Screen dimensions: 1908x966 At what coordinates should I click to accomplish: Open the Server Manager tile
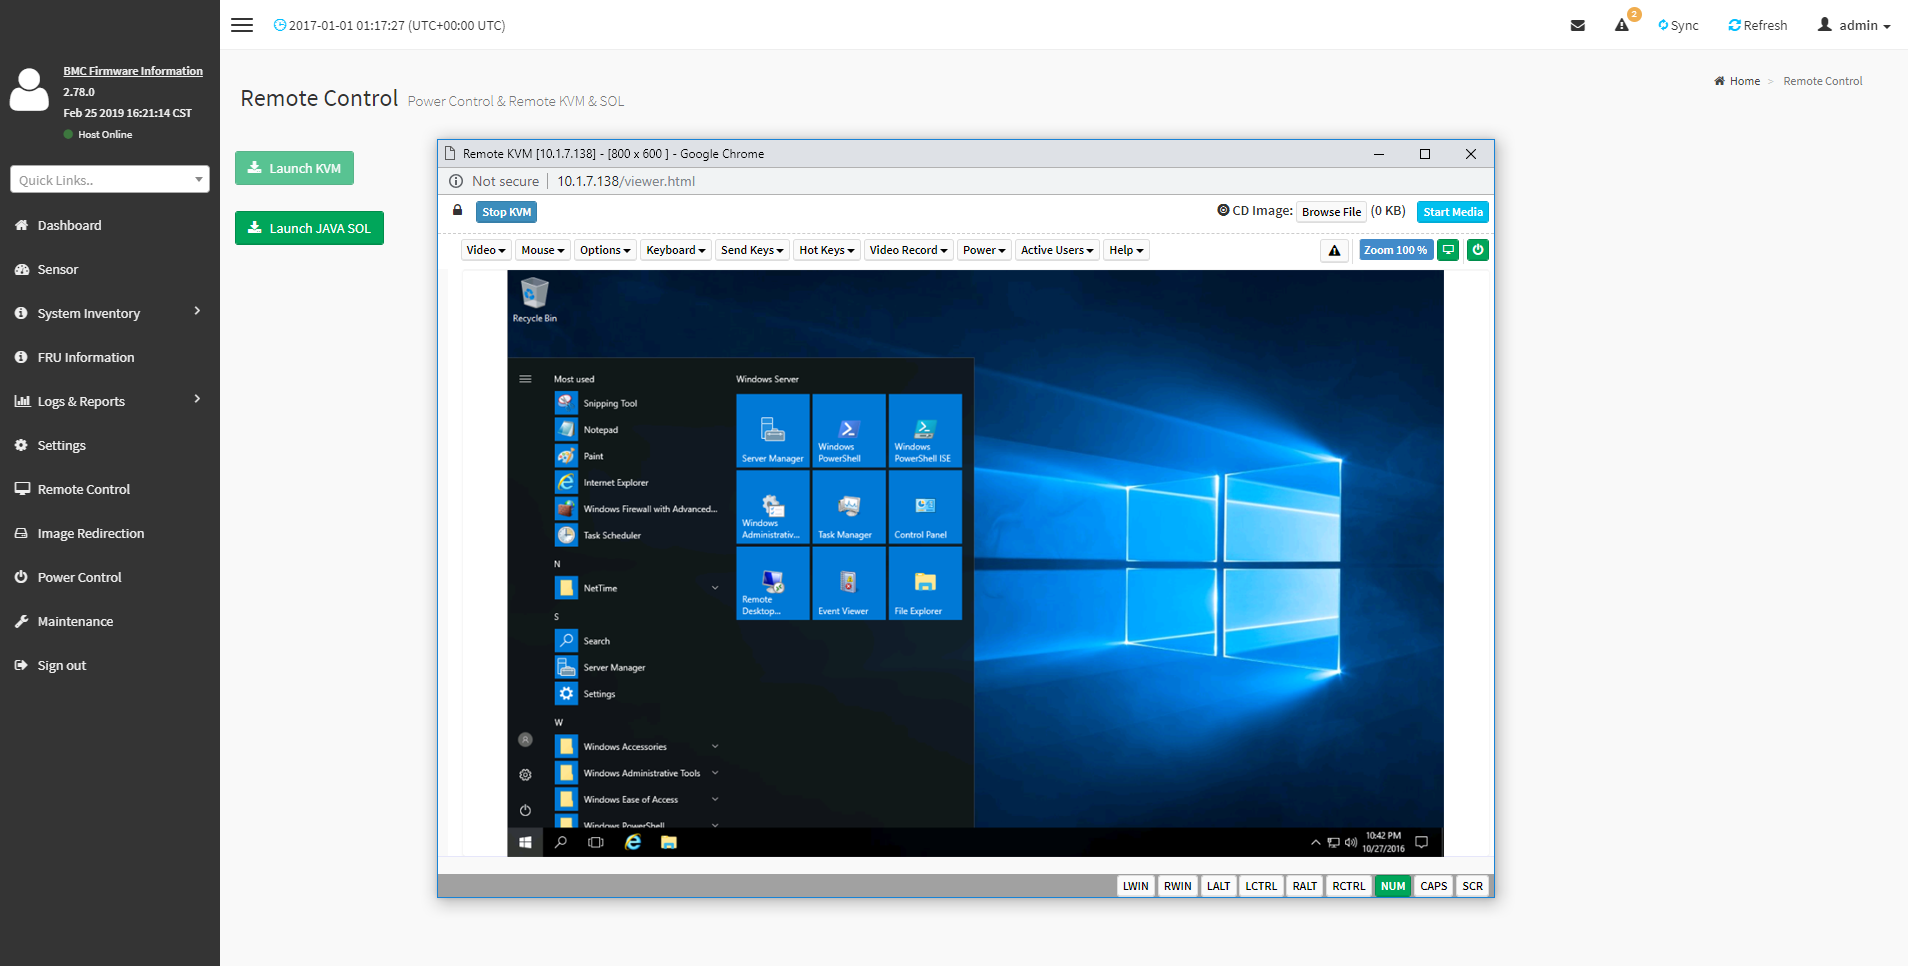point(772,430)
